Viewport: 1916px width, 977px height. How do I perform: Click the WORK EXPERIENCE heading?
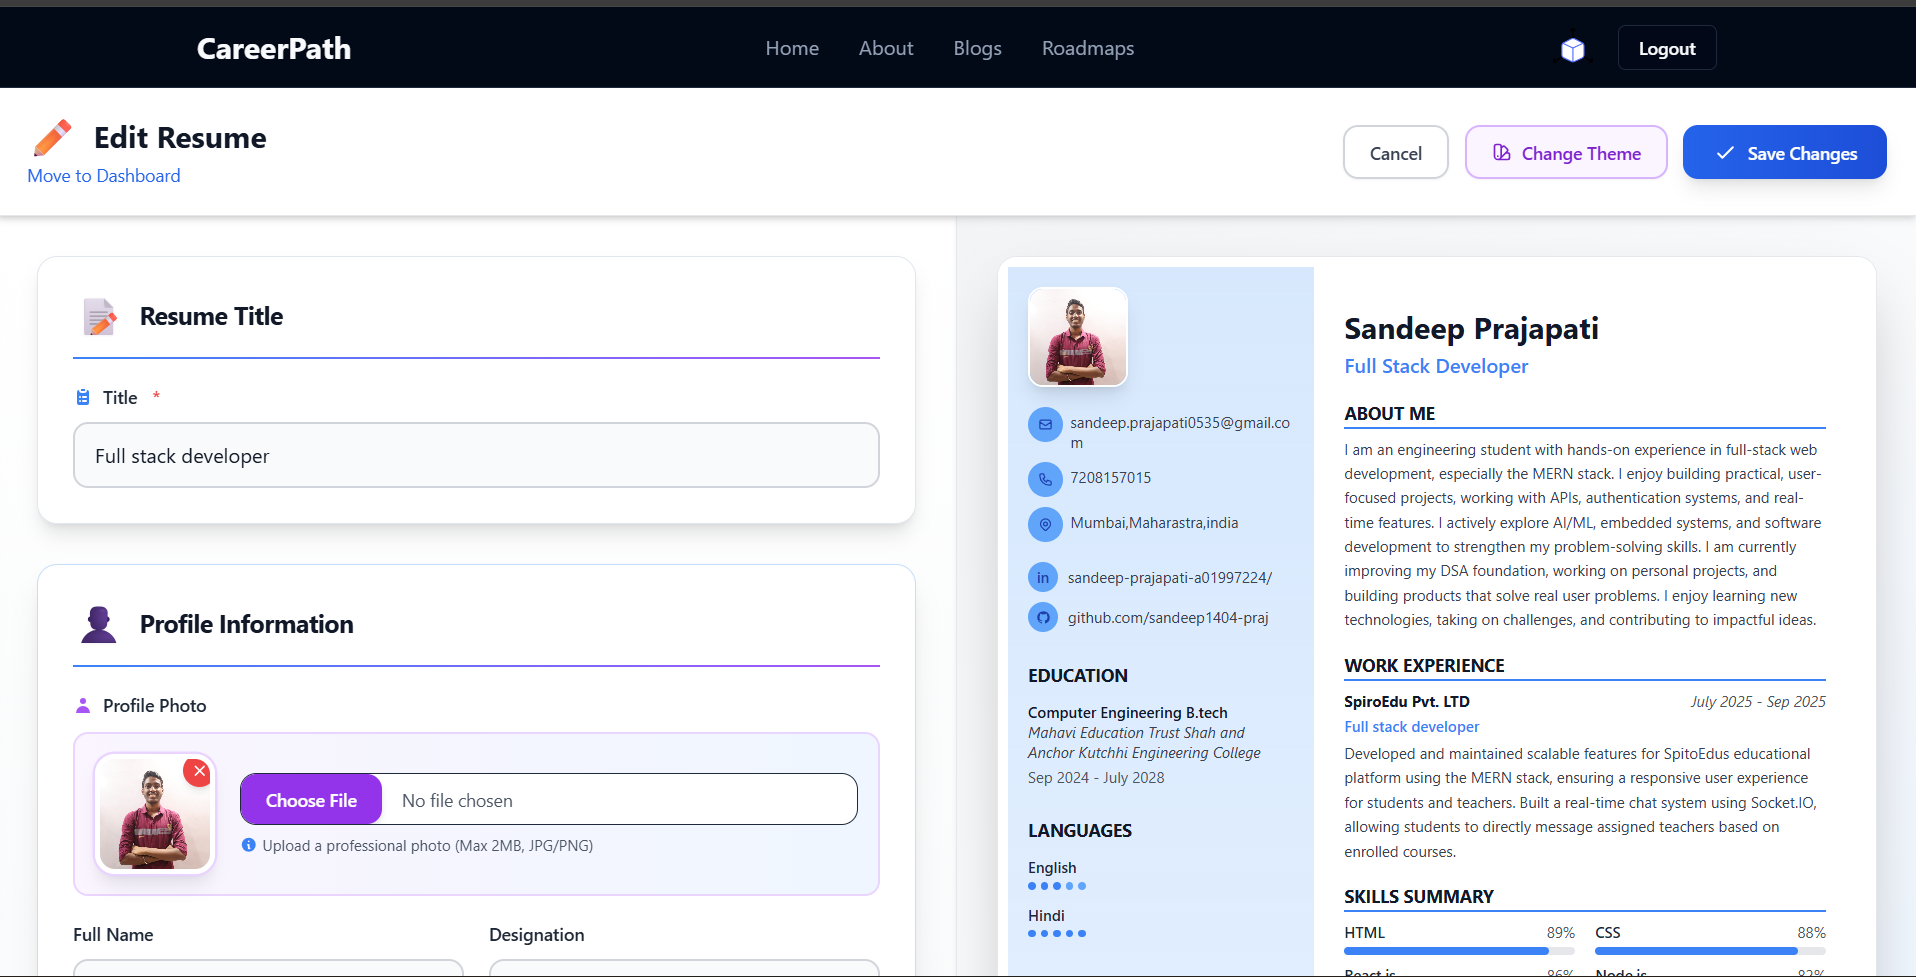pos(1424,665)
